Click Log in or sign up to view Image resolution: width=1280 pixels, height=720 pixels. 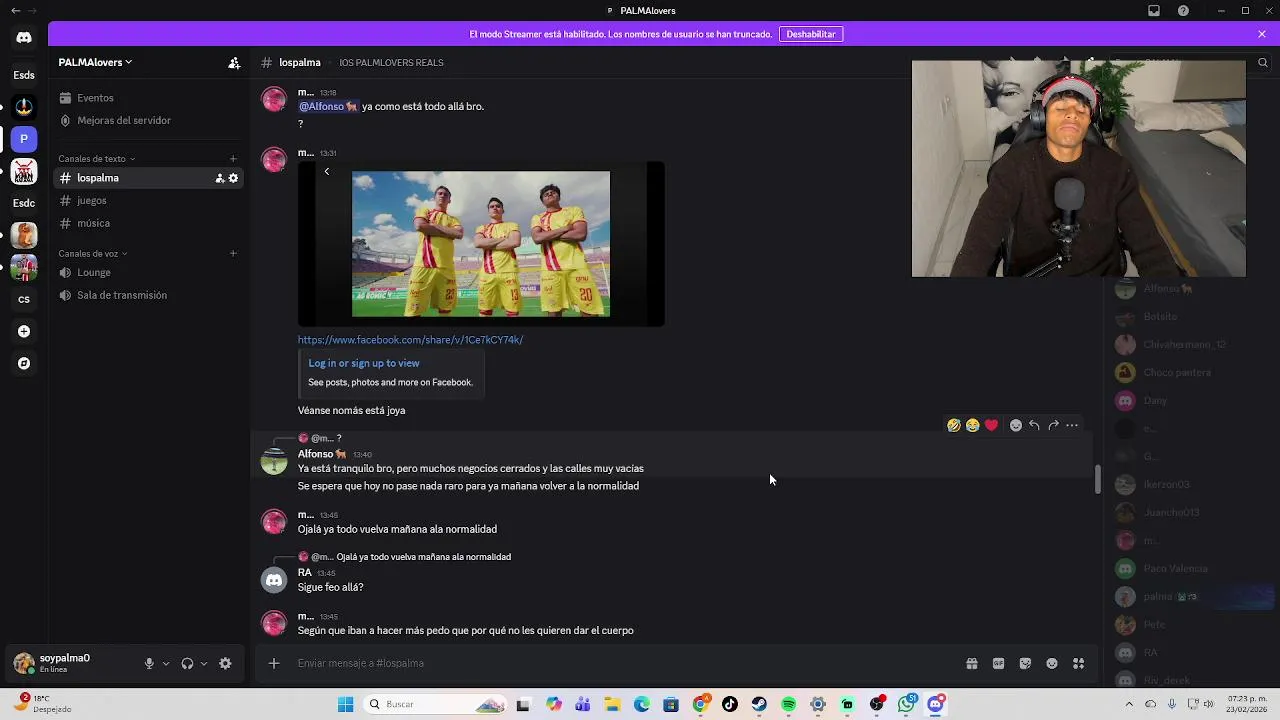click(364, 363)
